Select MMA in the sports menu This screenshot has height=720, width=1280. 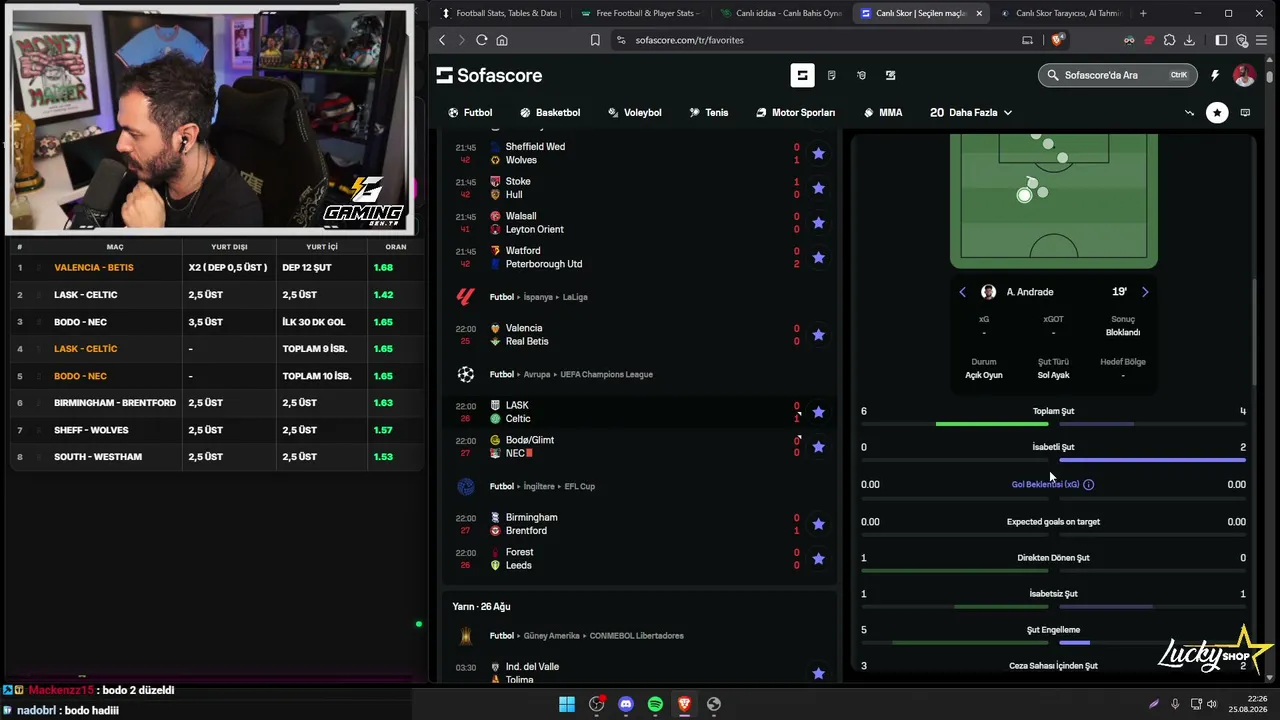pyautogui.click(x=883, y=113)
